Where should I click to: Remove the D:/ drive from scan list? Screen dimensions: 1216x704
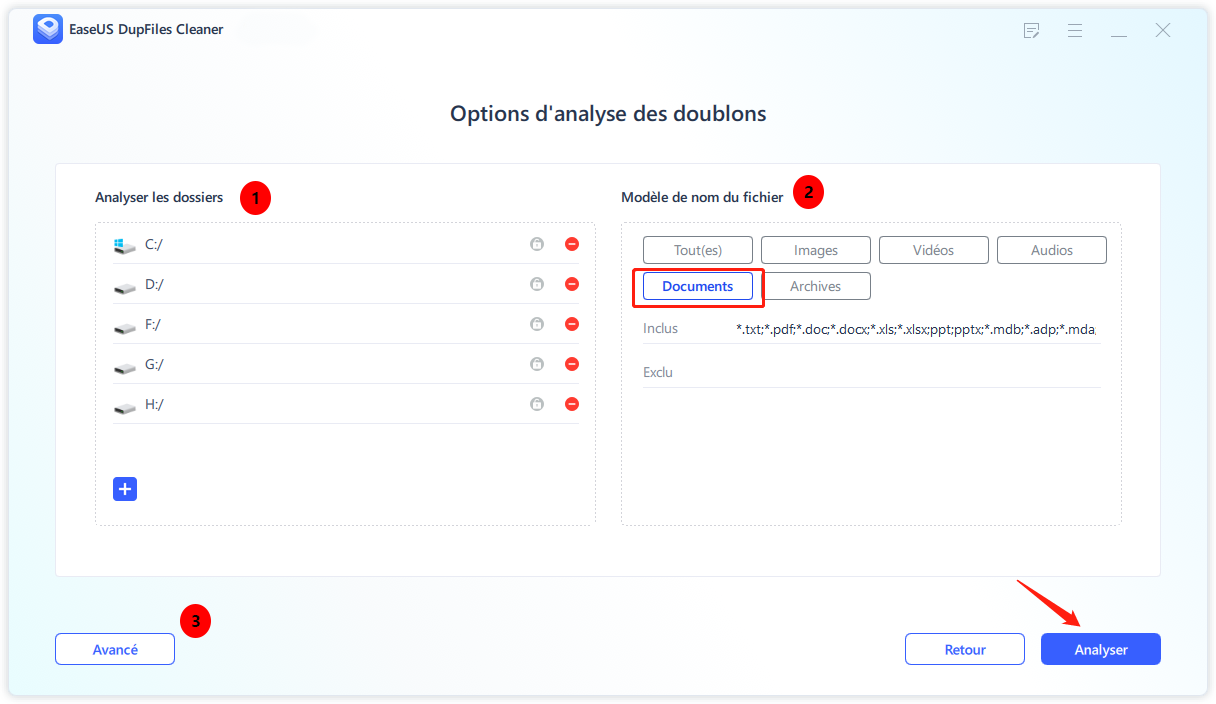tap(572, 284)
